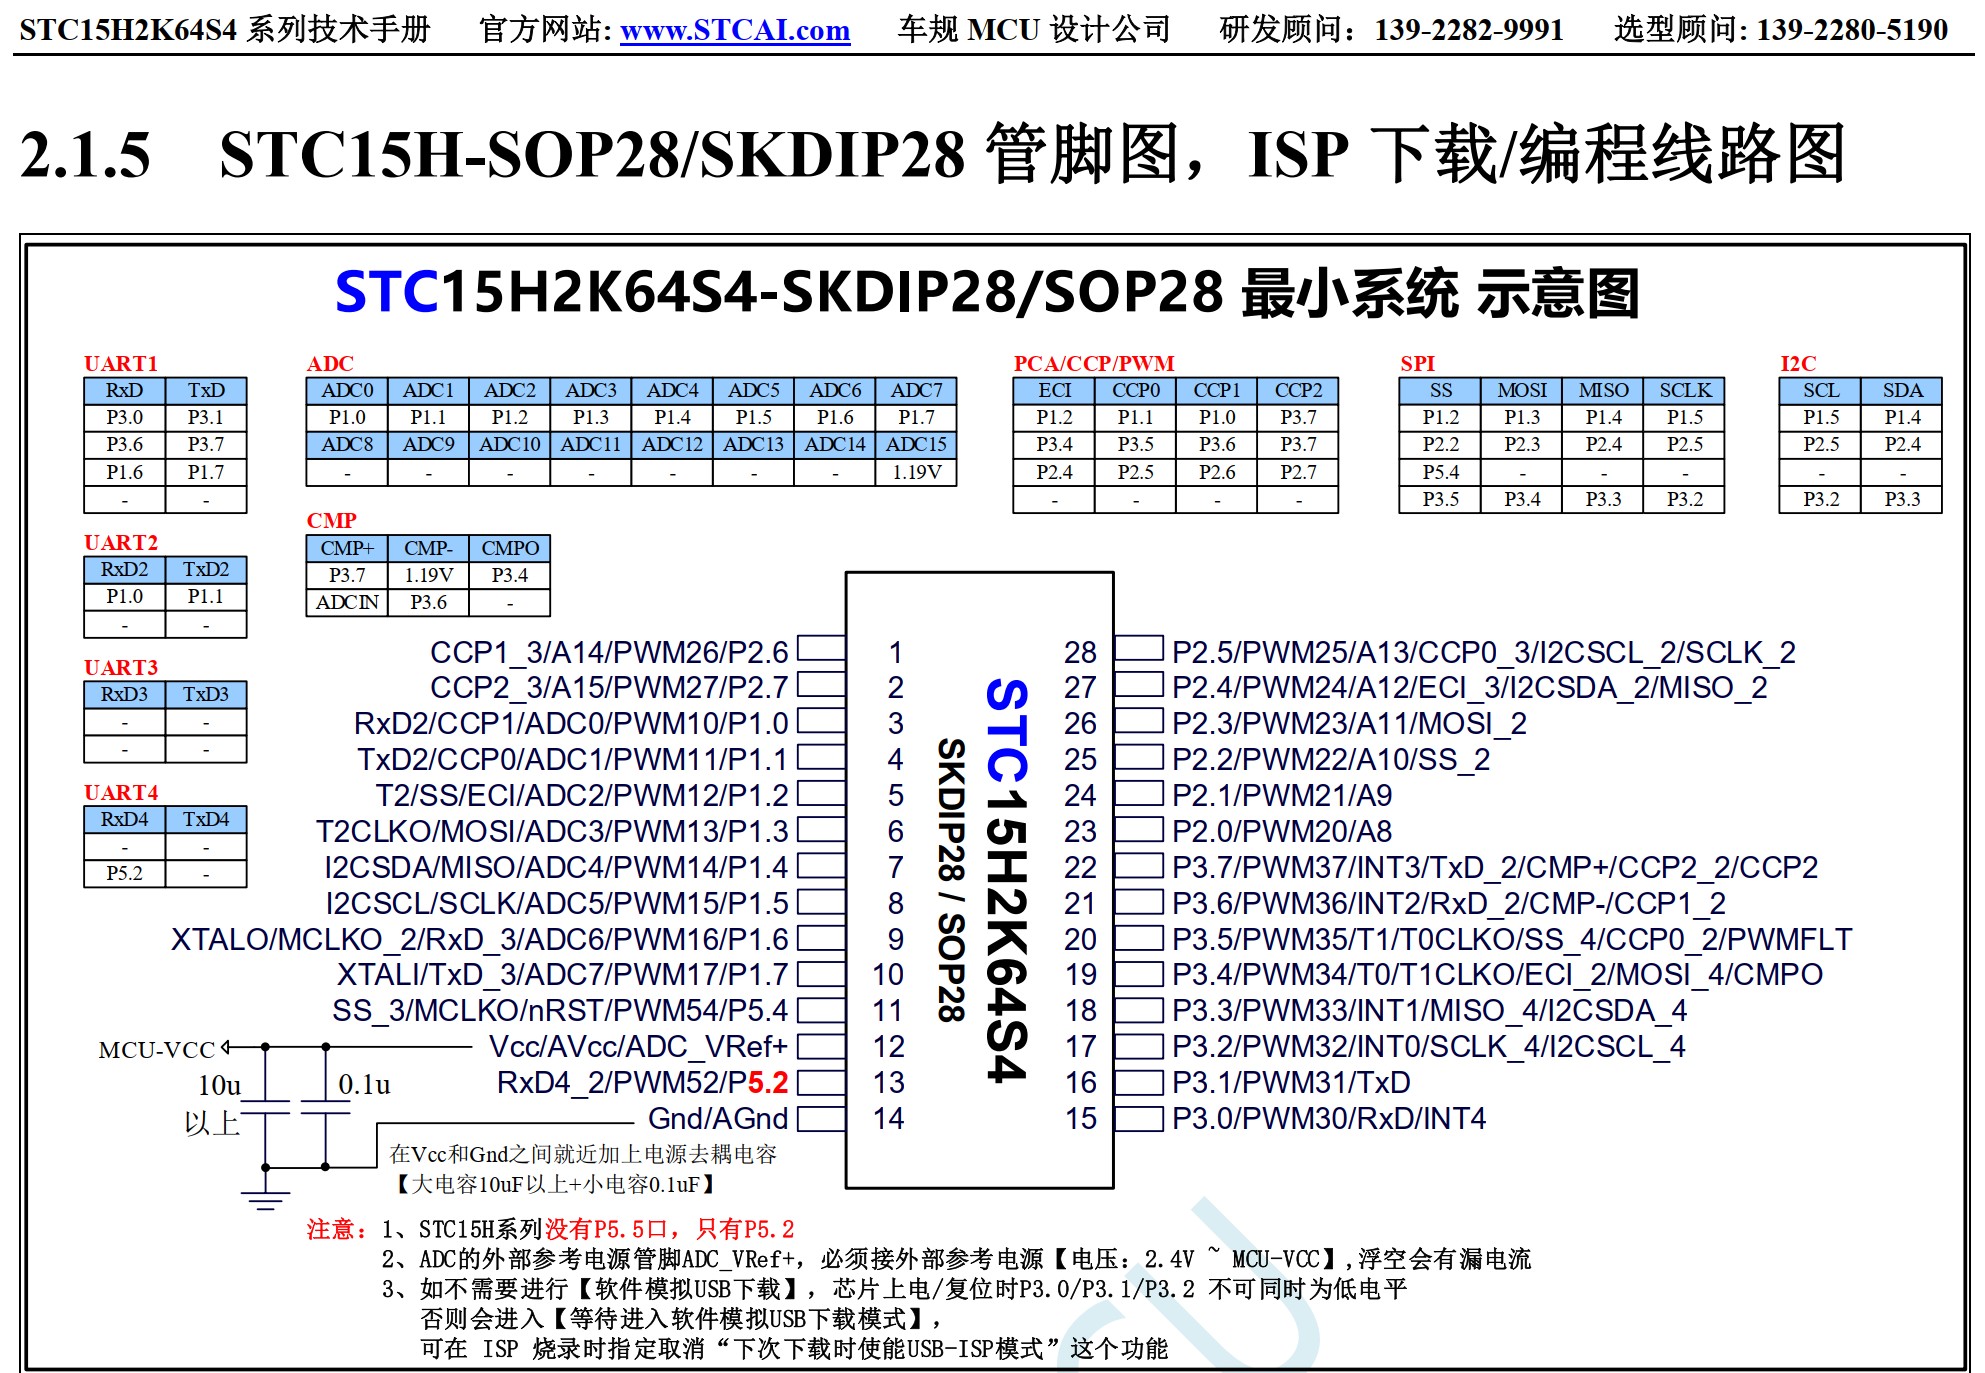Screen dimensions: 1985x1373
Task: Click the MOSI header in SPI table
Action: 1521,390
